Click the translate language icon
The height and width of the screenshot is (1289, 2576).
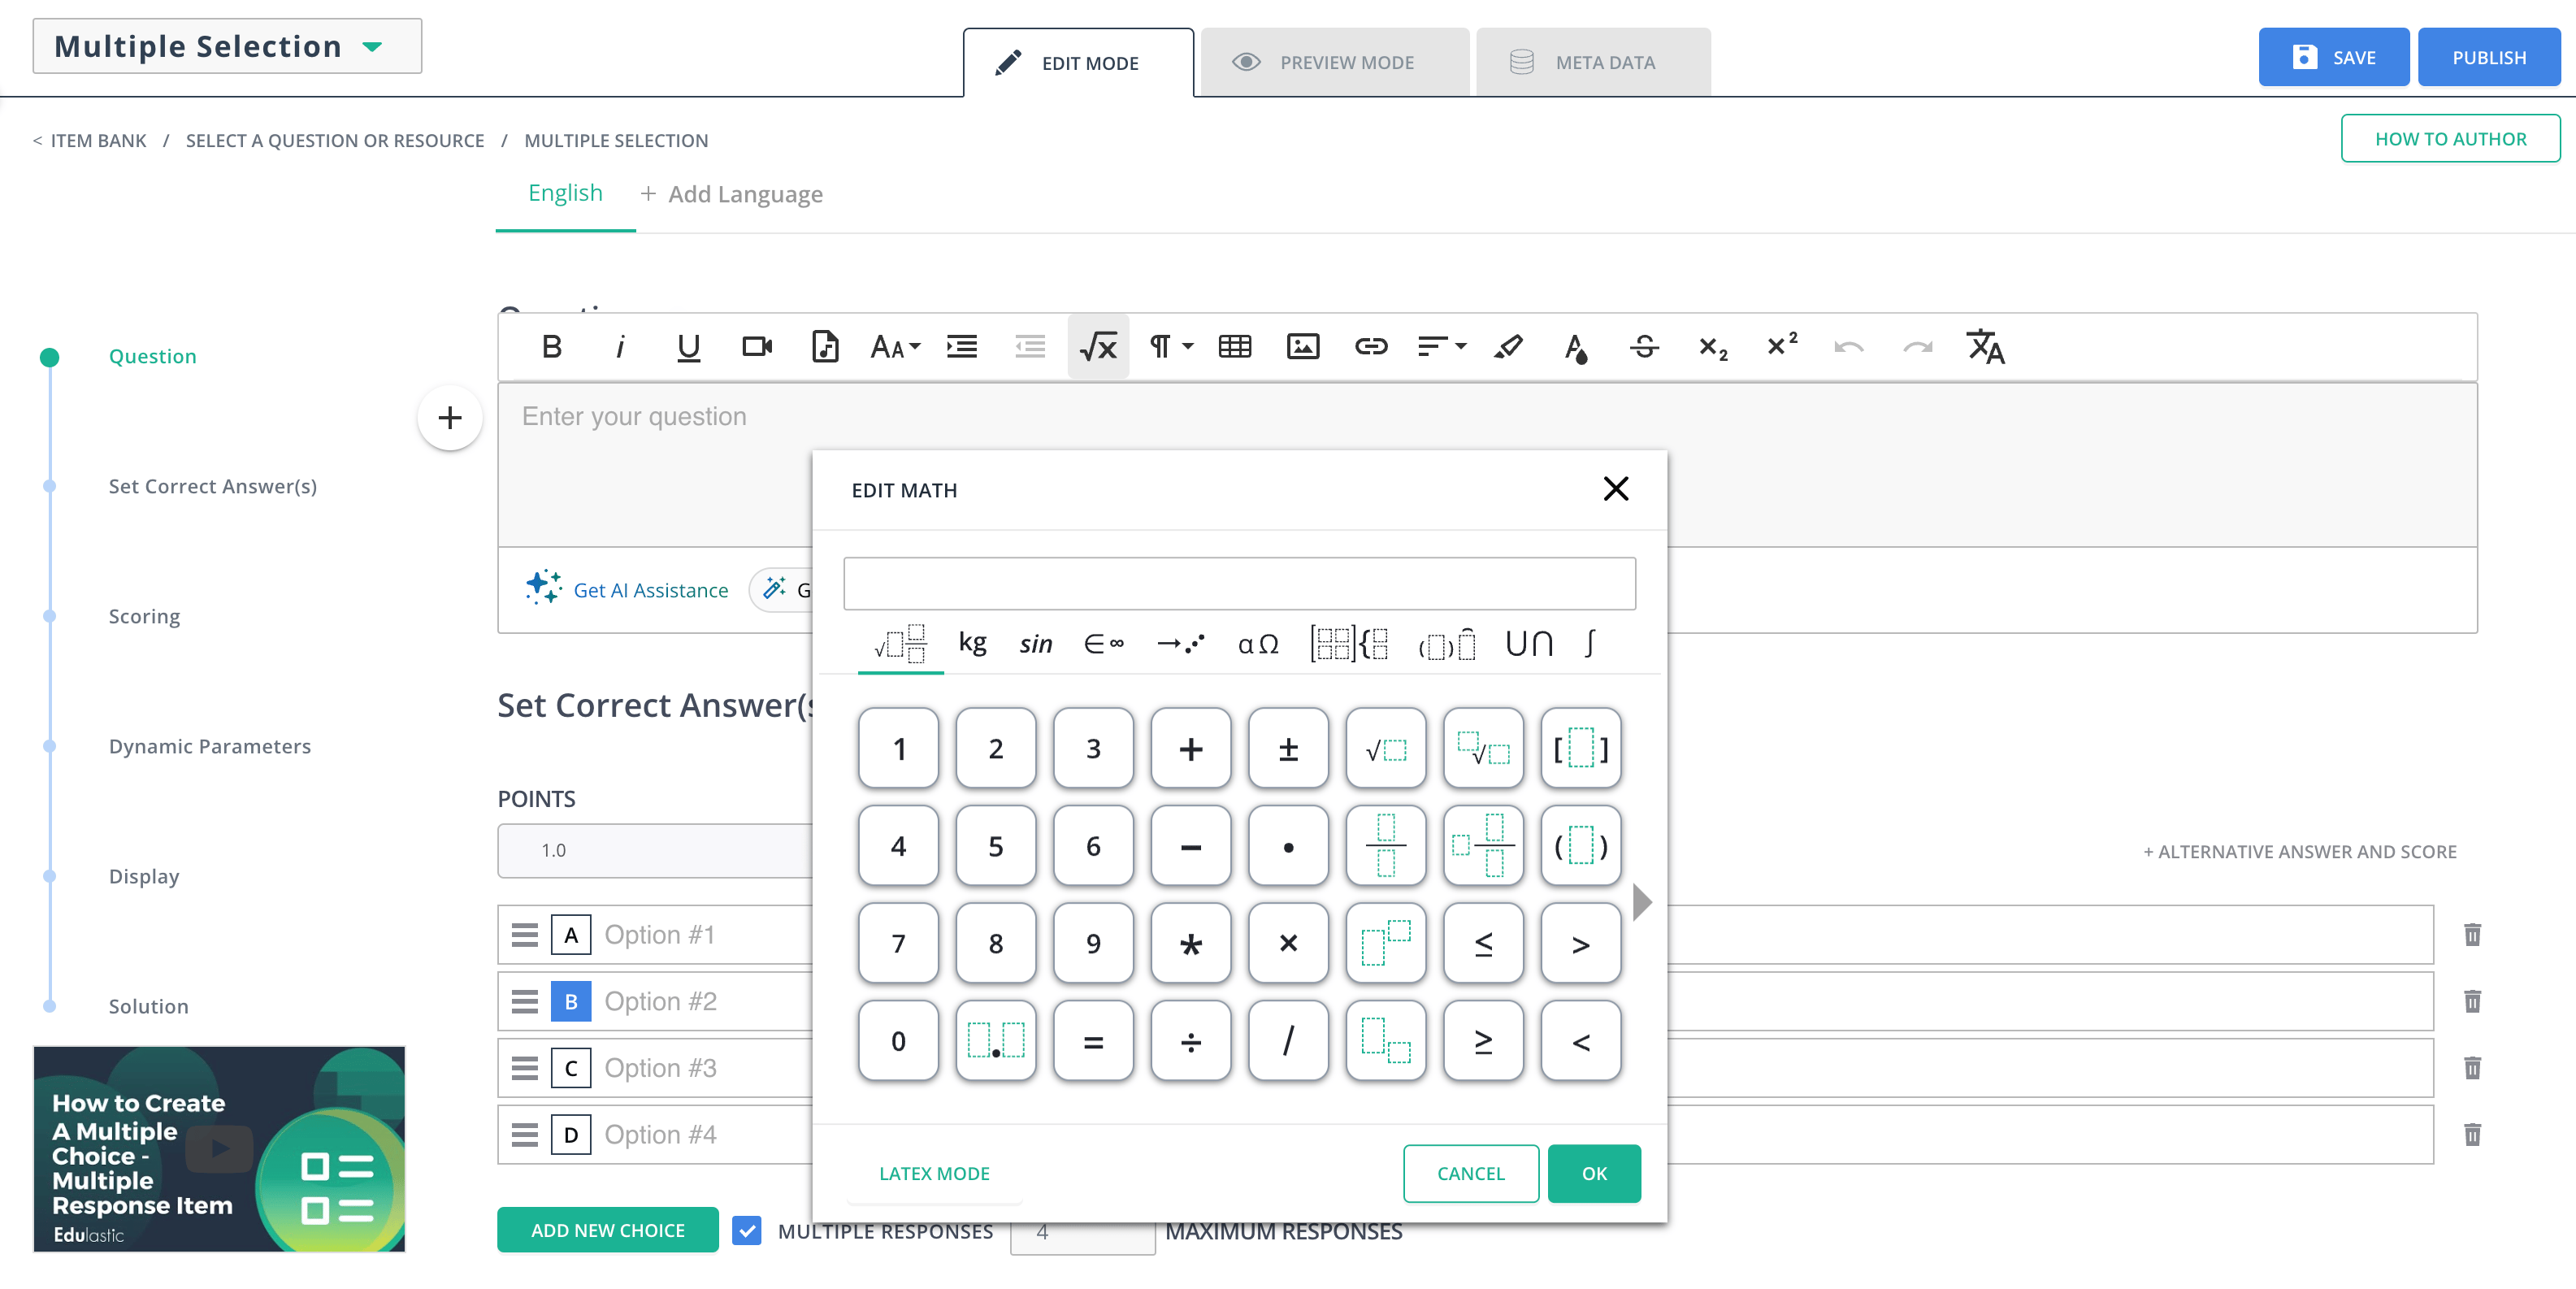coord(1986,347)
